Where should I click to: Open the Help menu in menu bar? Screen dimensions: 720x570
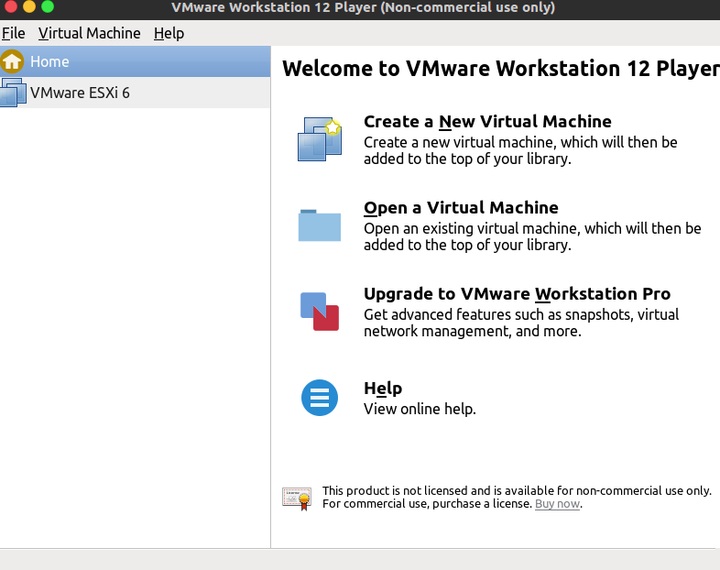[x=169, y=34]
